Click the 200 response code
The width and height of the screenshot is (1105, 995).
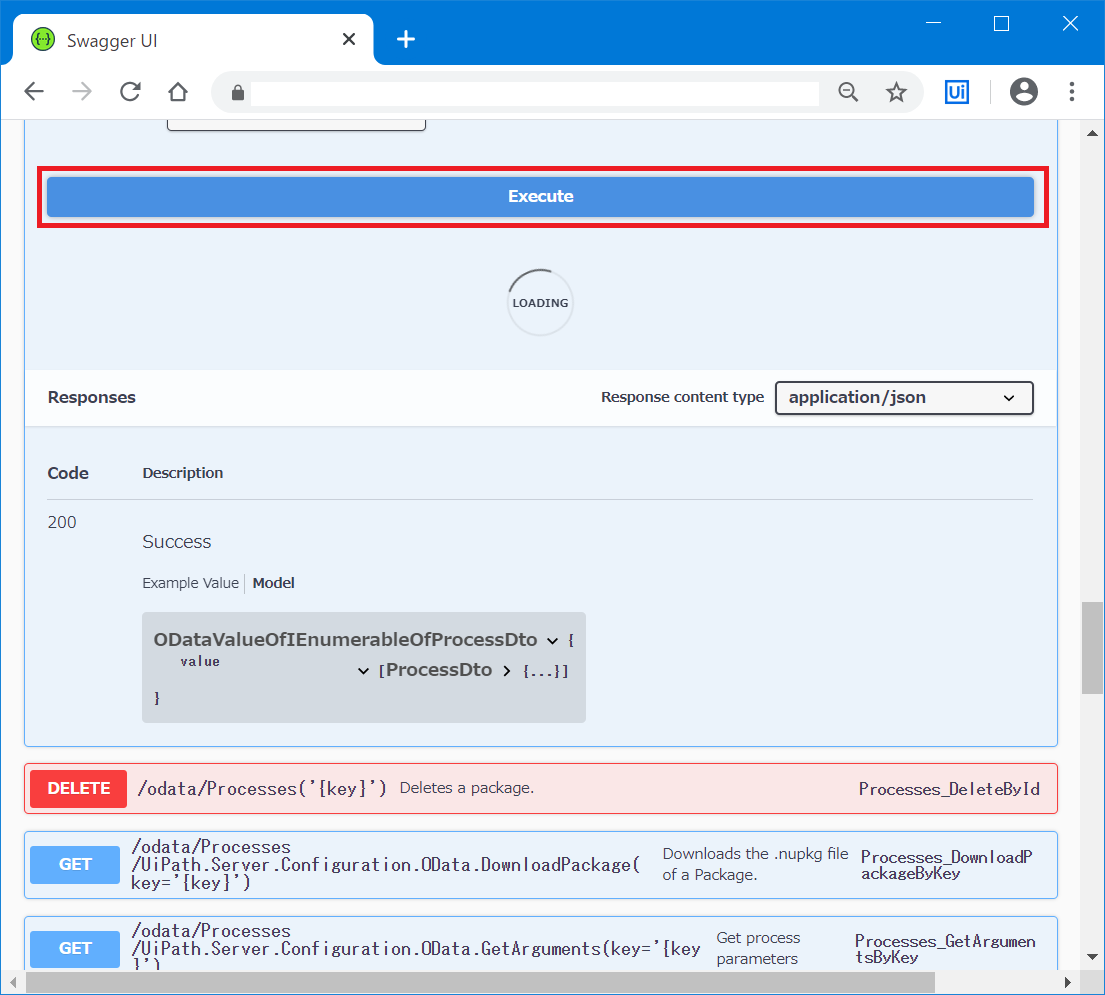click(x=62, y=523)
